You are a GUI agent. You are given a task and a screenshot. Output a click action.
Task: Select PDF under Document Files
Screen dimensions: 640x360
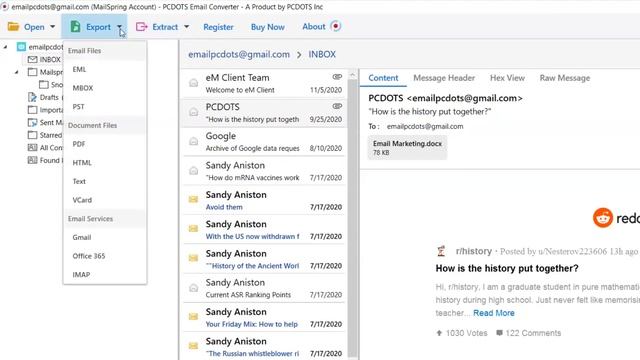105,144
